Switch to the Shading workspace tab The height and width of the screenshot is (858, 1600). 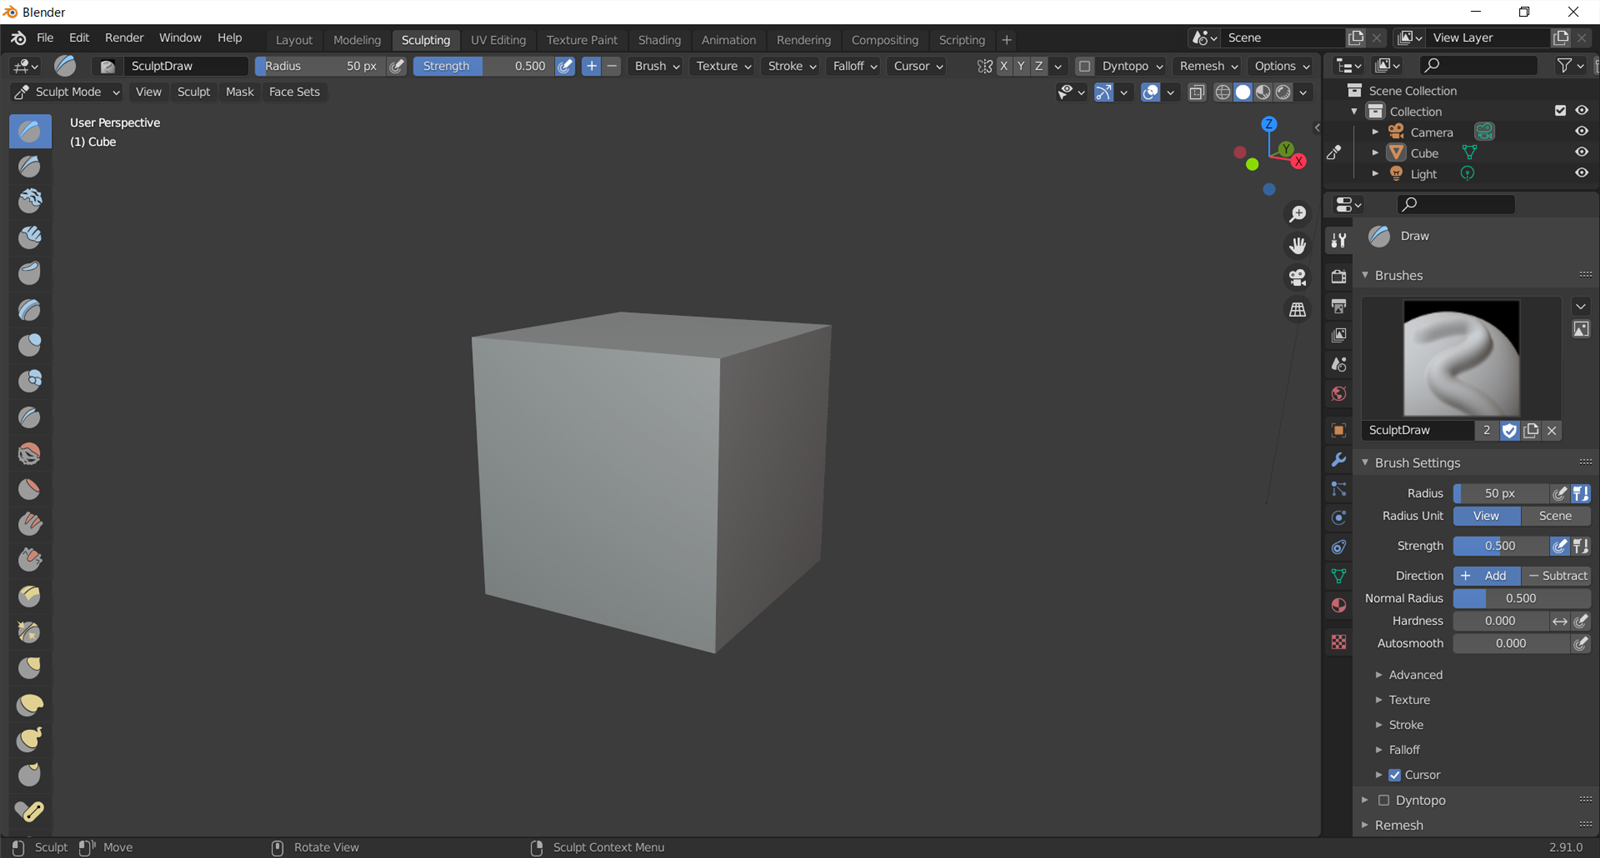click(x=659, y=40)
